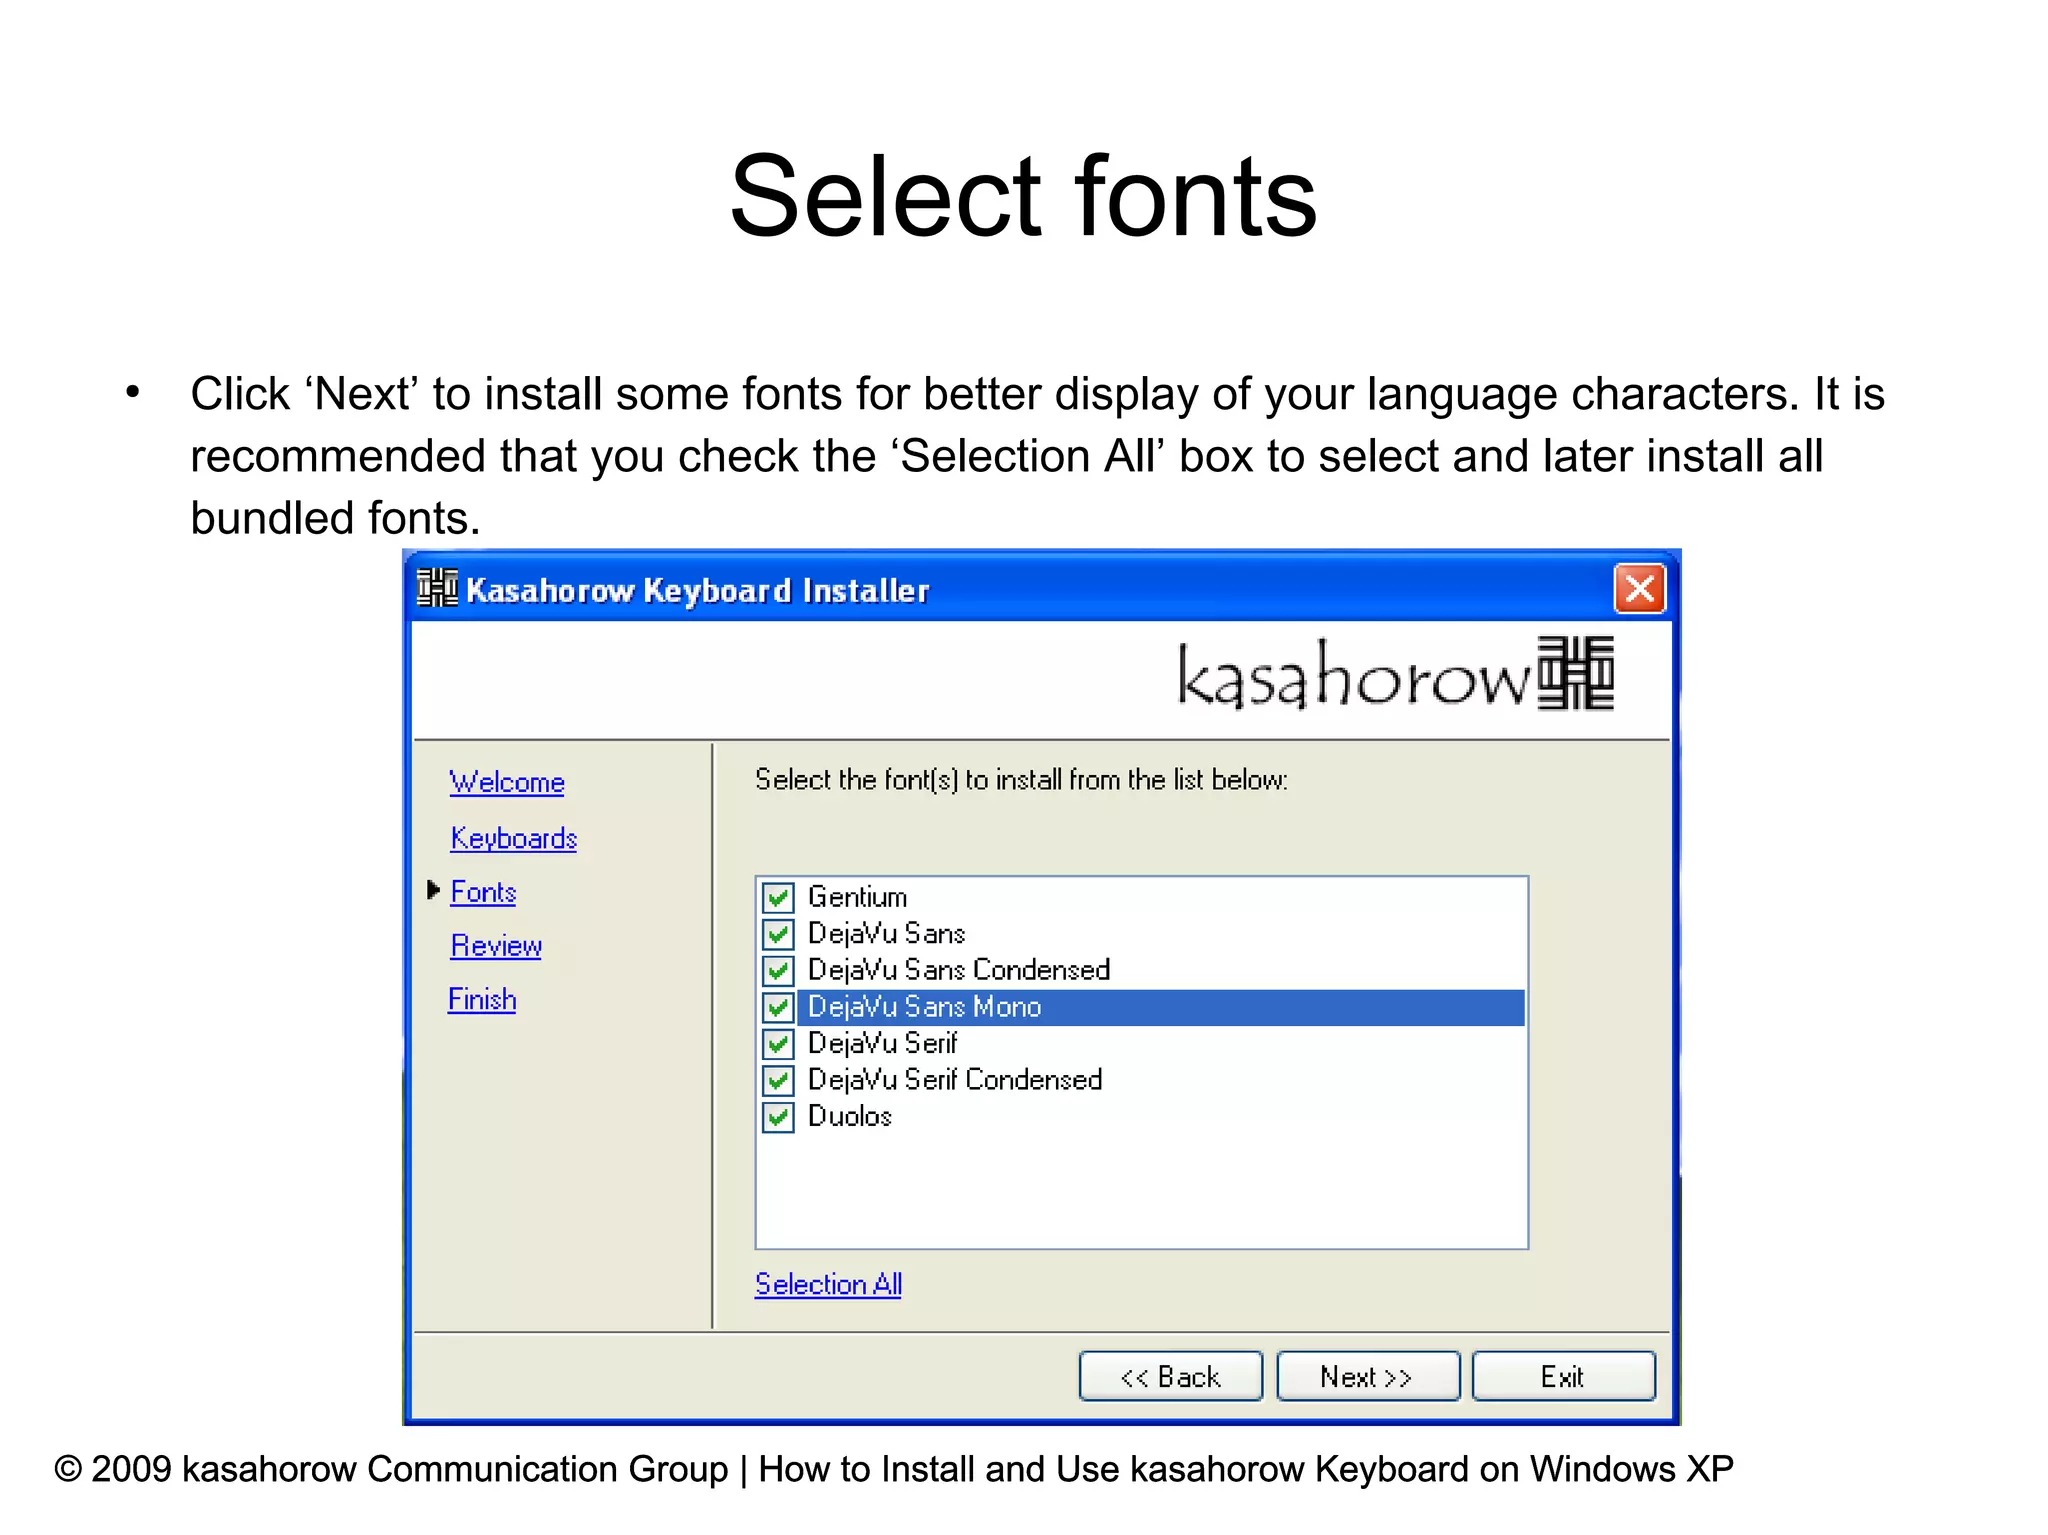The image size is (2048, 1535).
Task: Click the arrow marker beside Fonts
Action: click(433, 890)
